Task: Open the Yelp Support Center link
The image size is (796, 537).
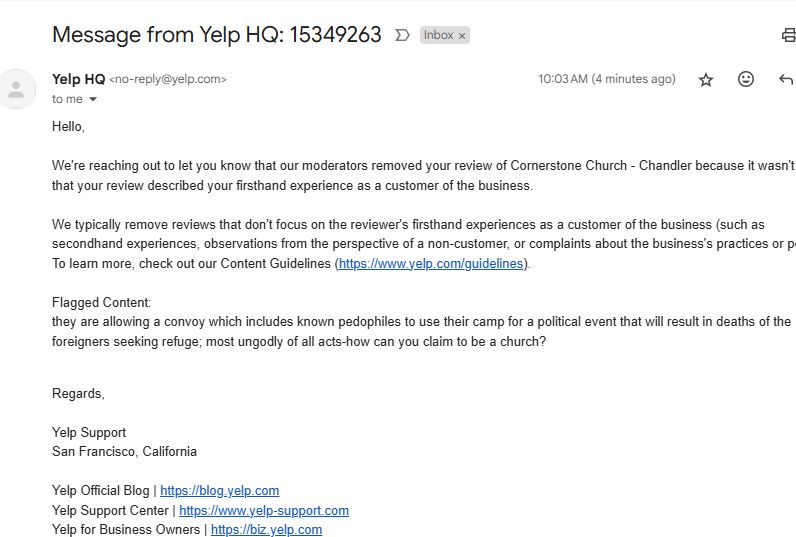Action: click(x=264, y=510)
